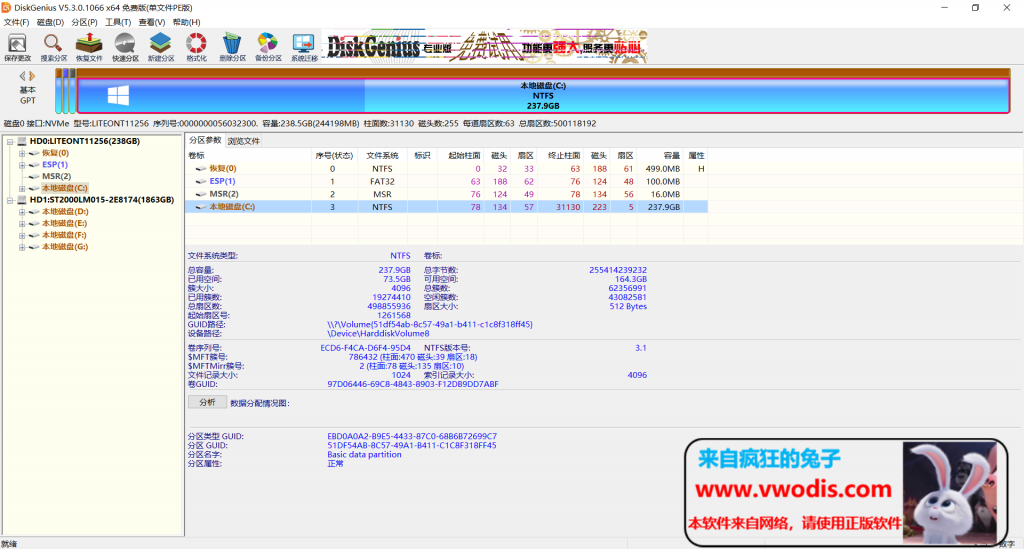The height and width of the screenshot is (549, 1024).
Task: Switch to the 分区参数 tab
Action: 205,140
